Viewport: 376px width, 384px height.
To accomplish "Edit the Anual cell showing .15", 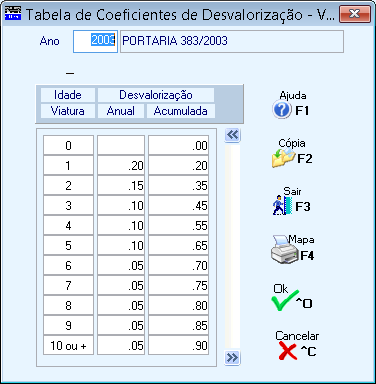I will point(121,185).
